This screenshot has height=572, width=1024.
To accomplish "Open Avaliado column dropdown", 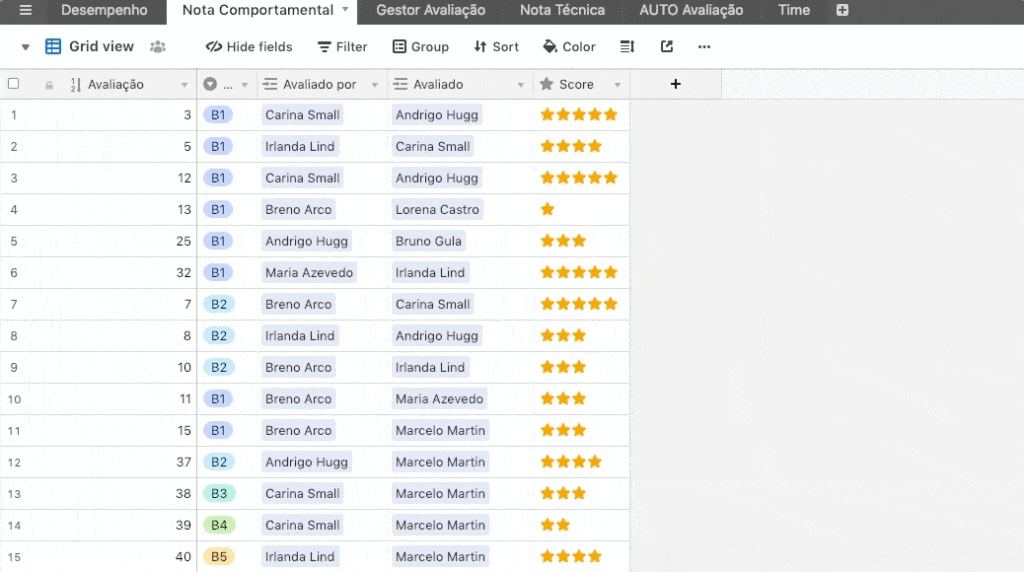I will (520, 85).
